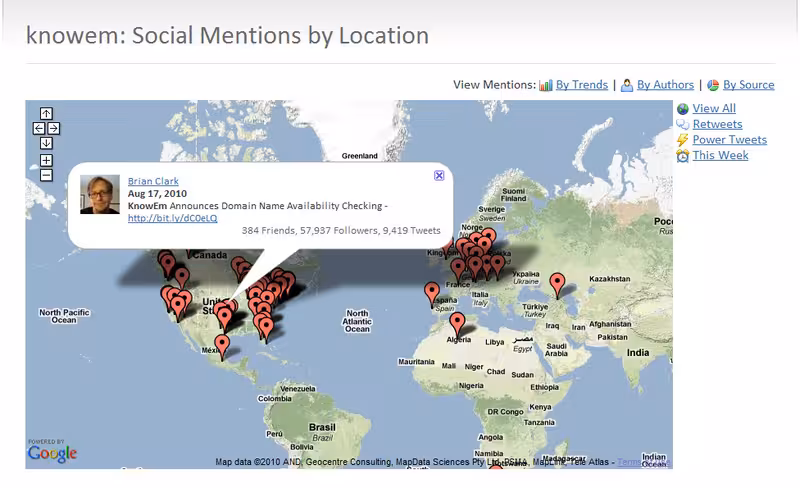Click the marker west of Kazakhstan
This screenshot has width=800, height=488.
pos(557,285)
